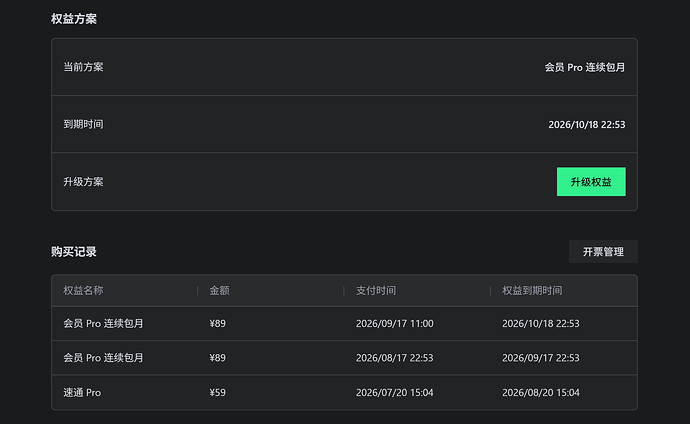Click ¥89 amount in the 2026/09/17 row
The width and height of the screenshot is (690, 424).
(217, 323)
